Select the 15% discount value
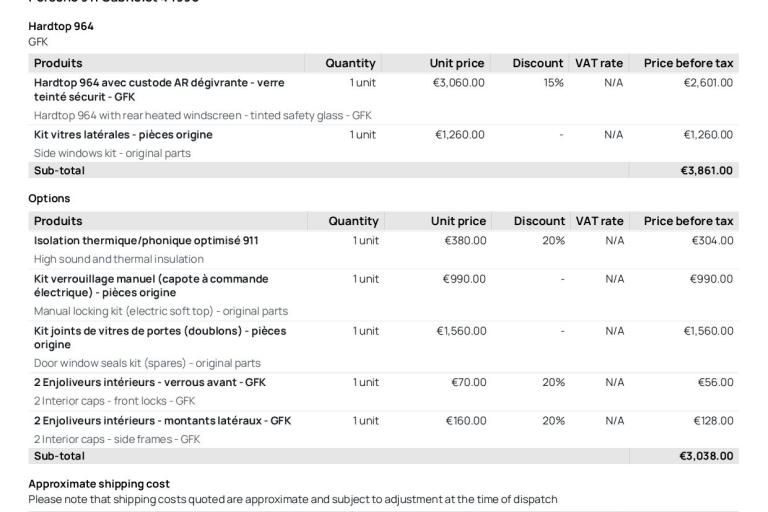This screenshot has width=768, height=512. [x=553, y=82]
